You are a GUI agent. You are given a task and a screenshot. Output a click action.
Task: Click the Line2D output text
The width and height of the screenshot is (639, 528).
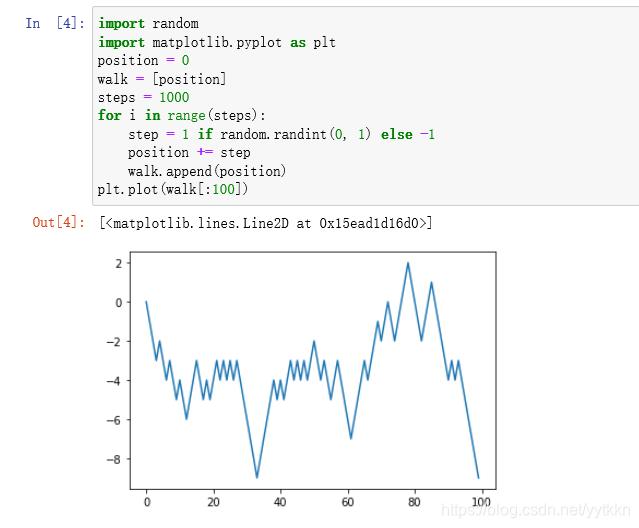click(x=266, y=223)
